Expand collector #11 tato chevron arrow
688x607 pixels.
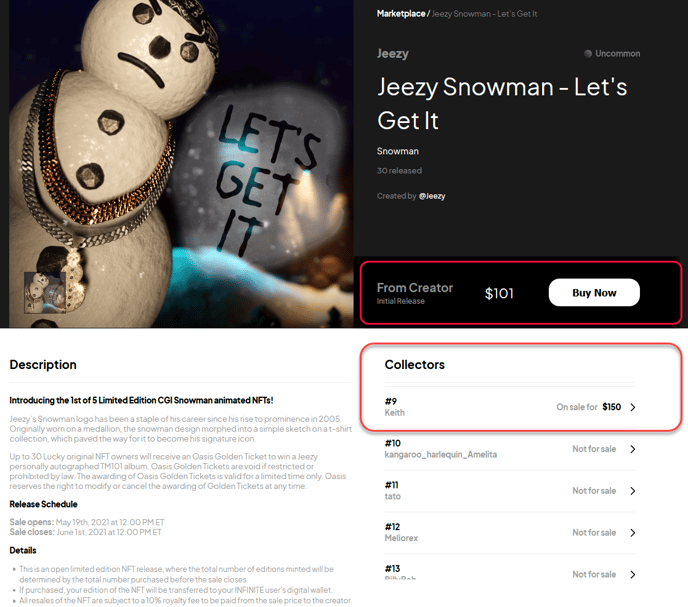point(633,491)
